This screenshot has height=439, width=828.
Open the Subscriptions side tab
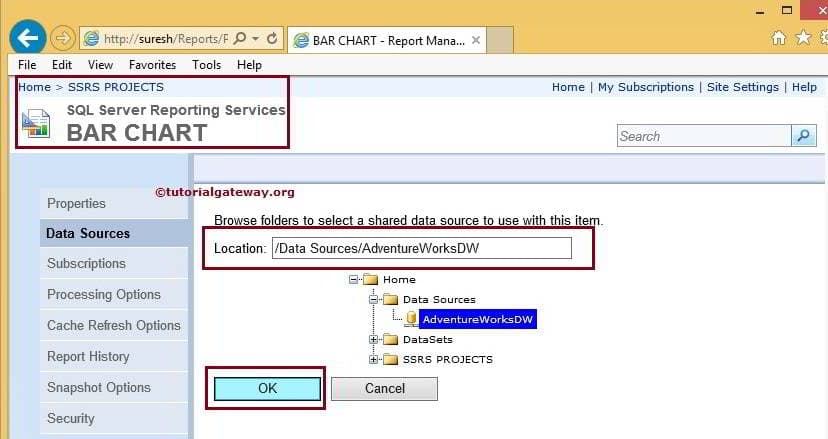(114, 264)
